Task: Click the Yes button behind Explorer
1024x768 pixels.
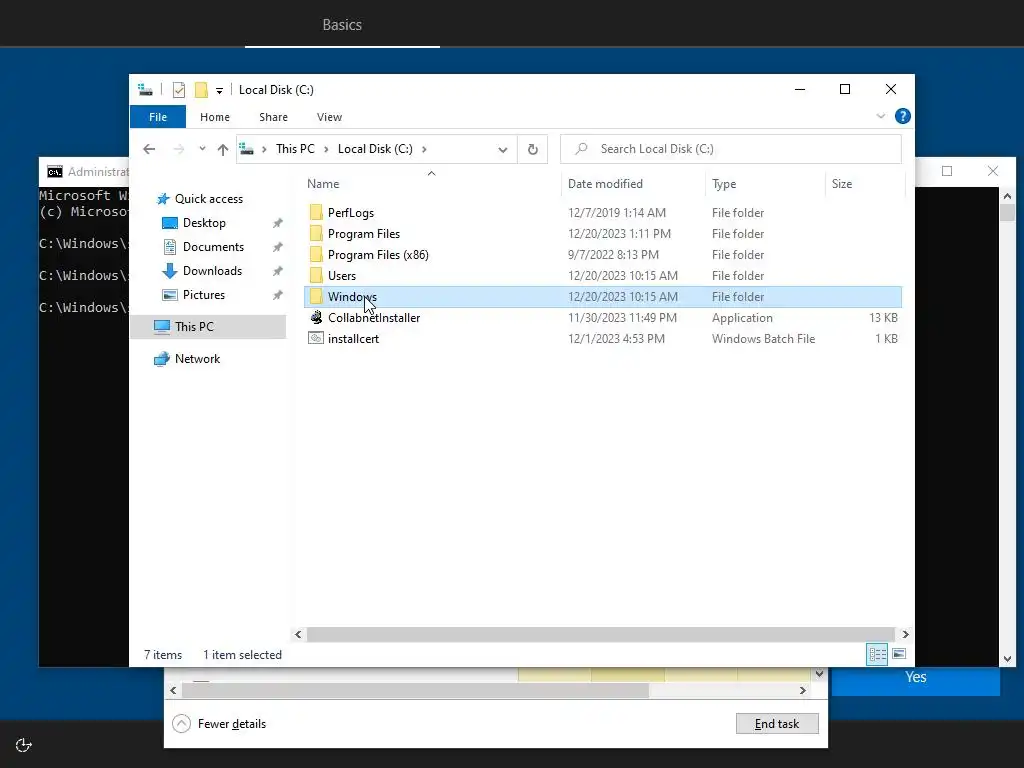Action: coord(915,677)
